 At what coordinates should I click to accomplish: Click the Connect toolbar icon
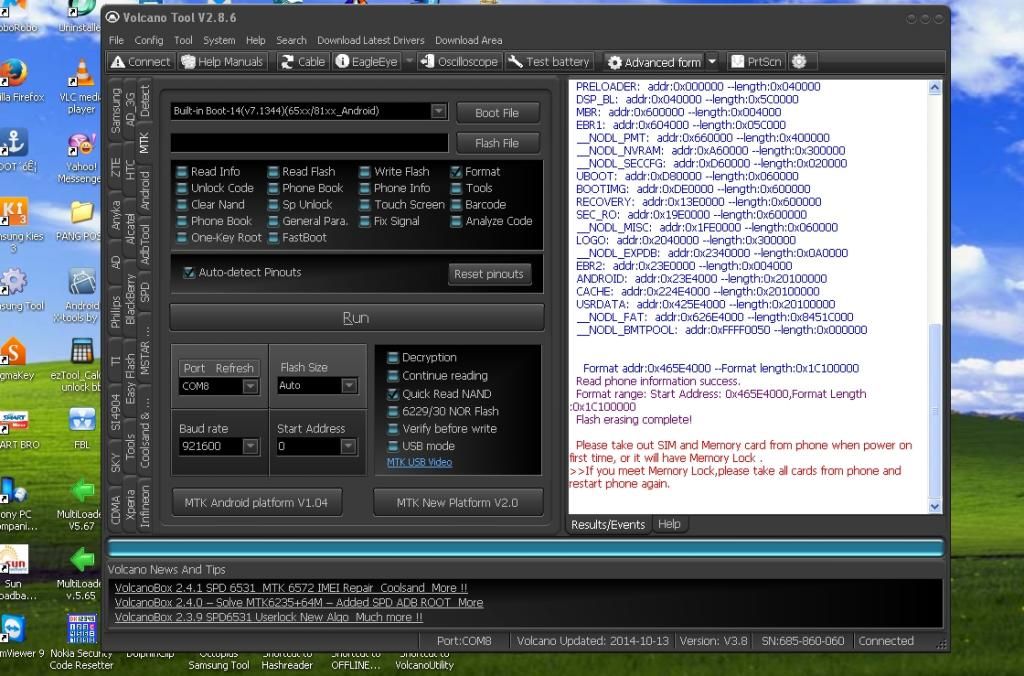(x=140, y=62)
